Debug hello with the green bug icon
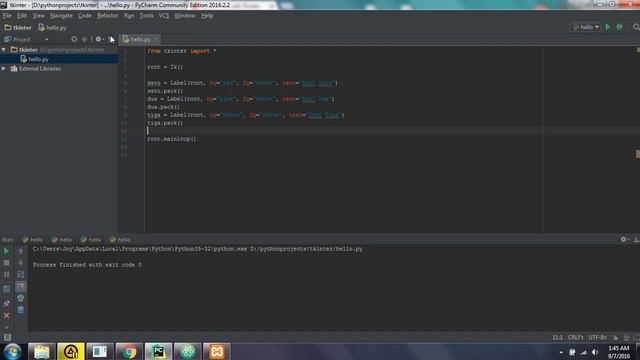The height and width of the screenshot is (360, 640). 620,27
